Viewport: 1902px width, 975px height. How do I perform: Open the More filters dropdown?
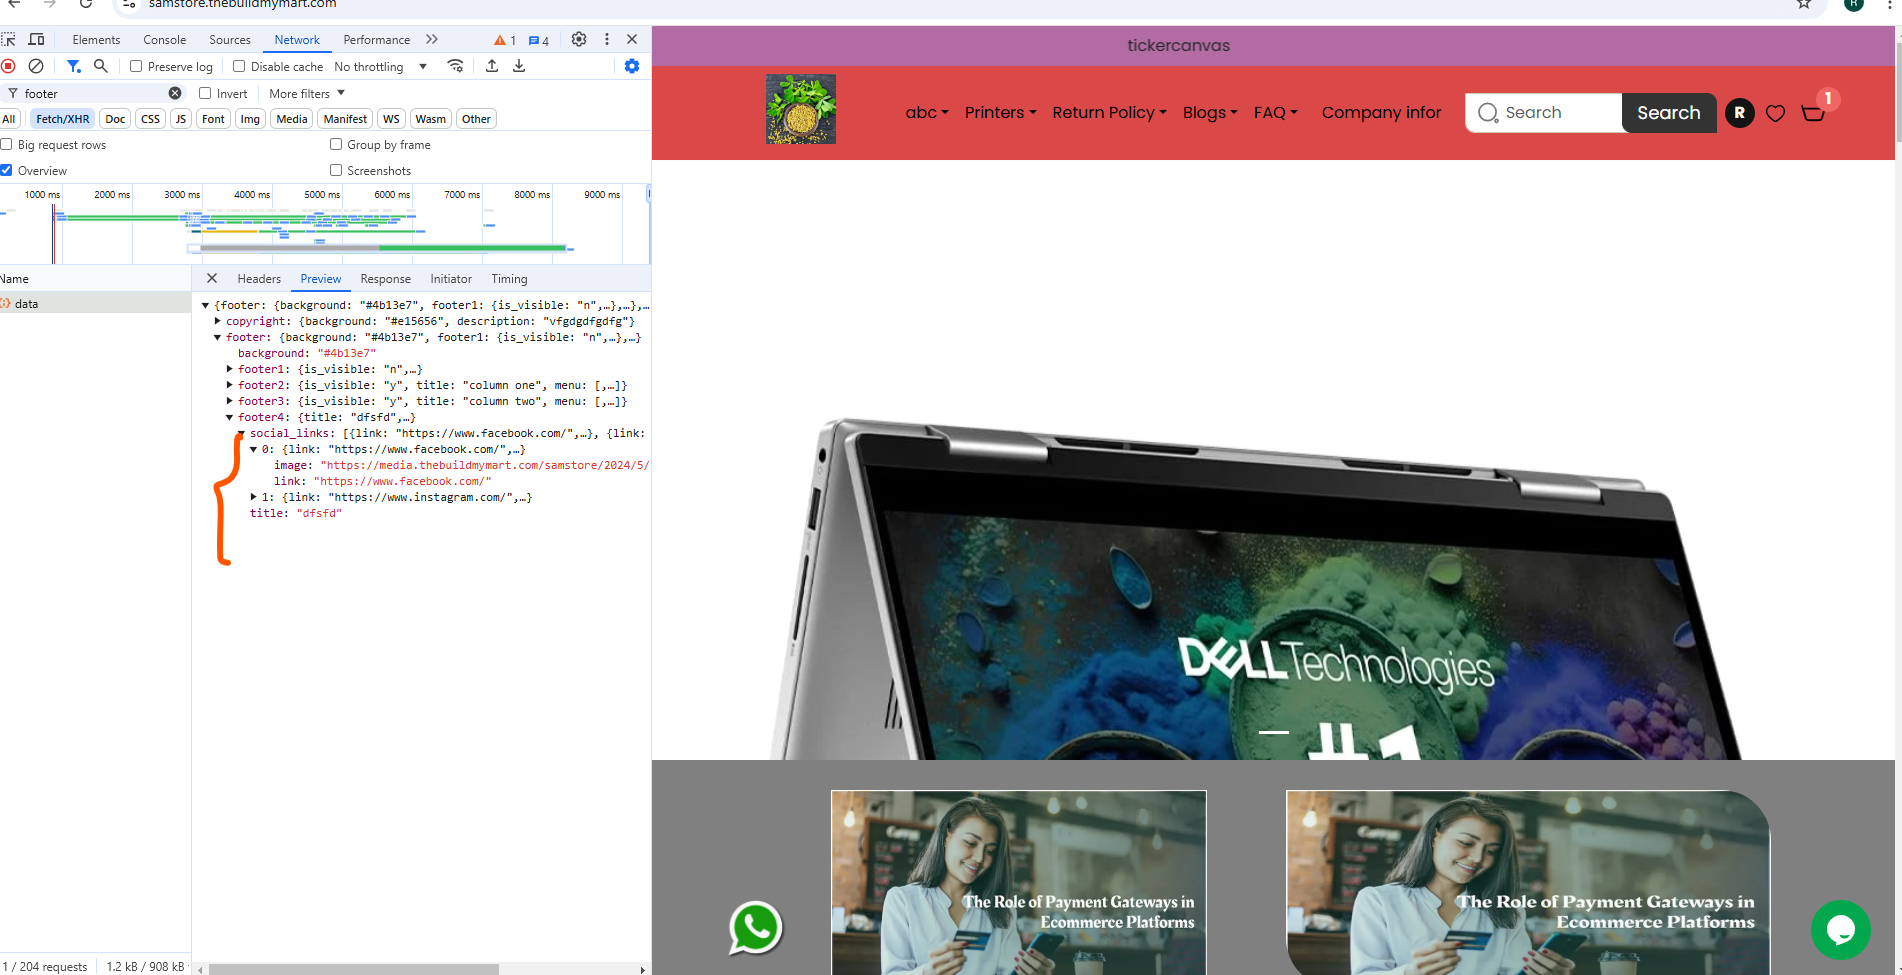point(307,93)
